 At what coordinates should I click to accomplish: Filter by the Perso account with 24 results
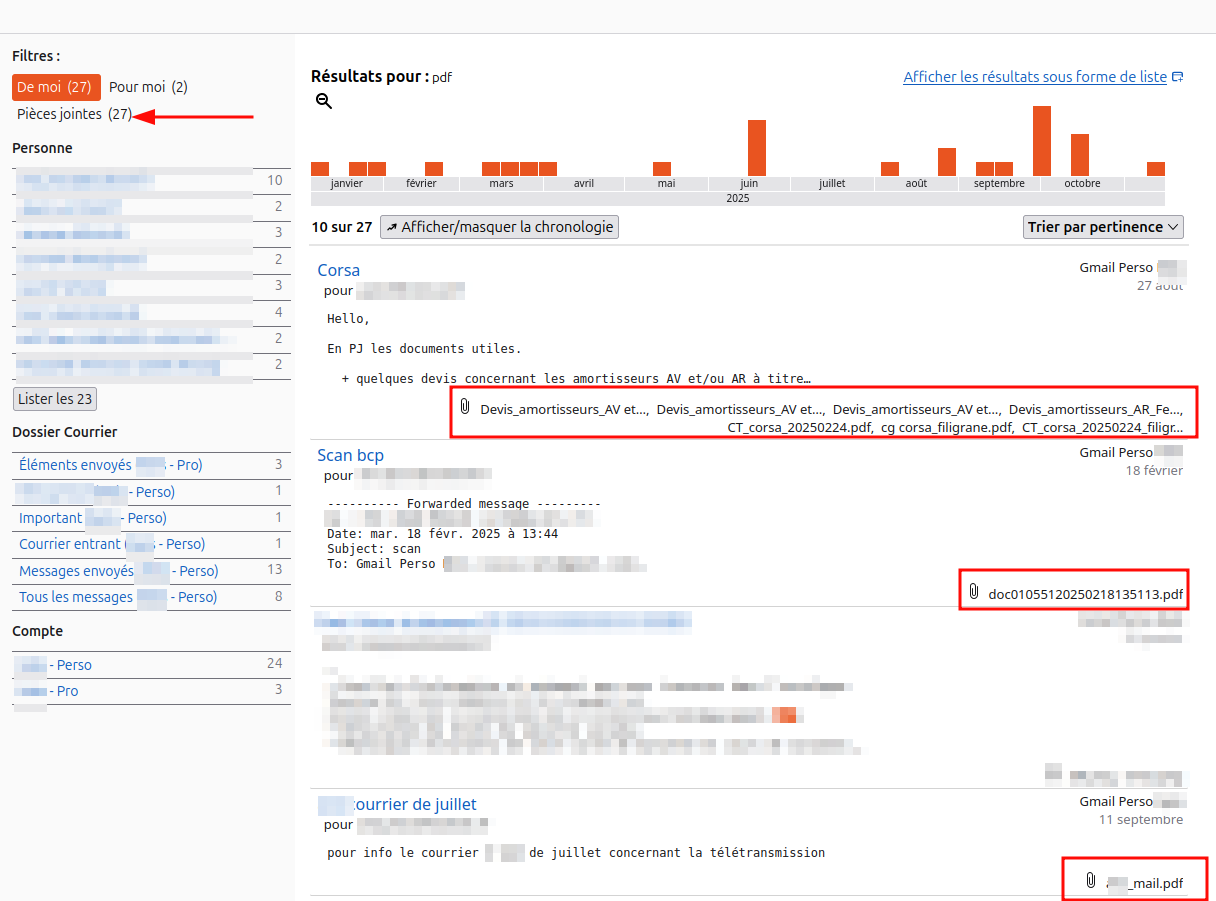[151, 664]
